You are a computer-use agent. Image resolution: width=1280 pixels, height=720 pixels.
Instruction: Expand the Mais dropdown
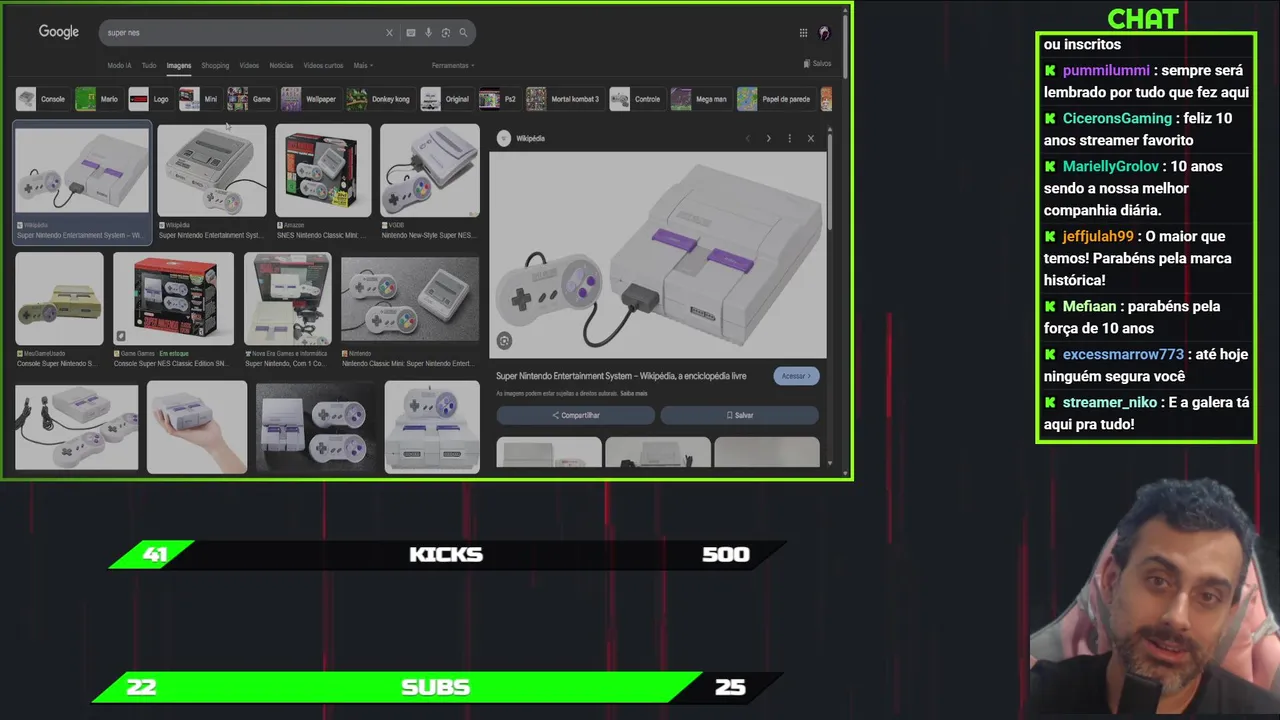[363, 66]
